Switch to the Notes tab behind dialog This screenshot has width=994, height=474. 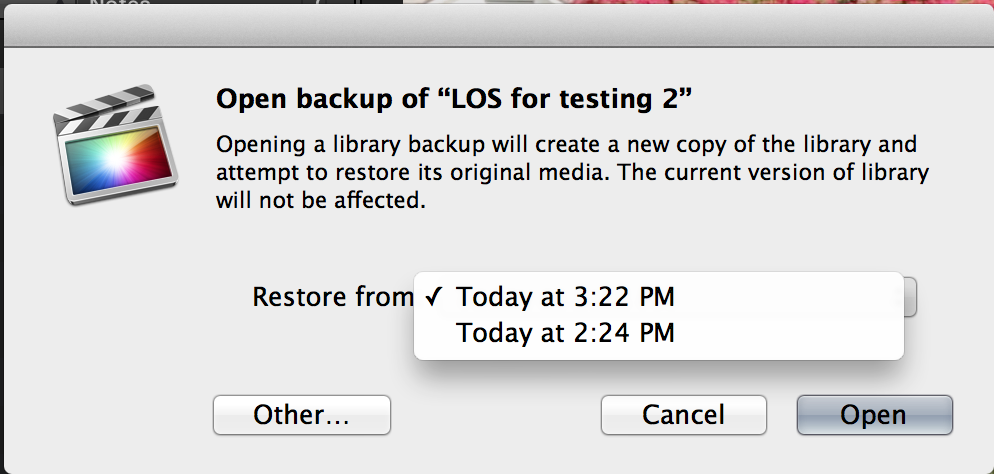point(120,4)
